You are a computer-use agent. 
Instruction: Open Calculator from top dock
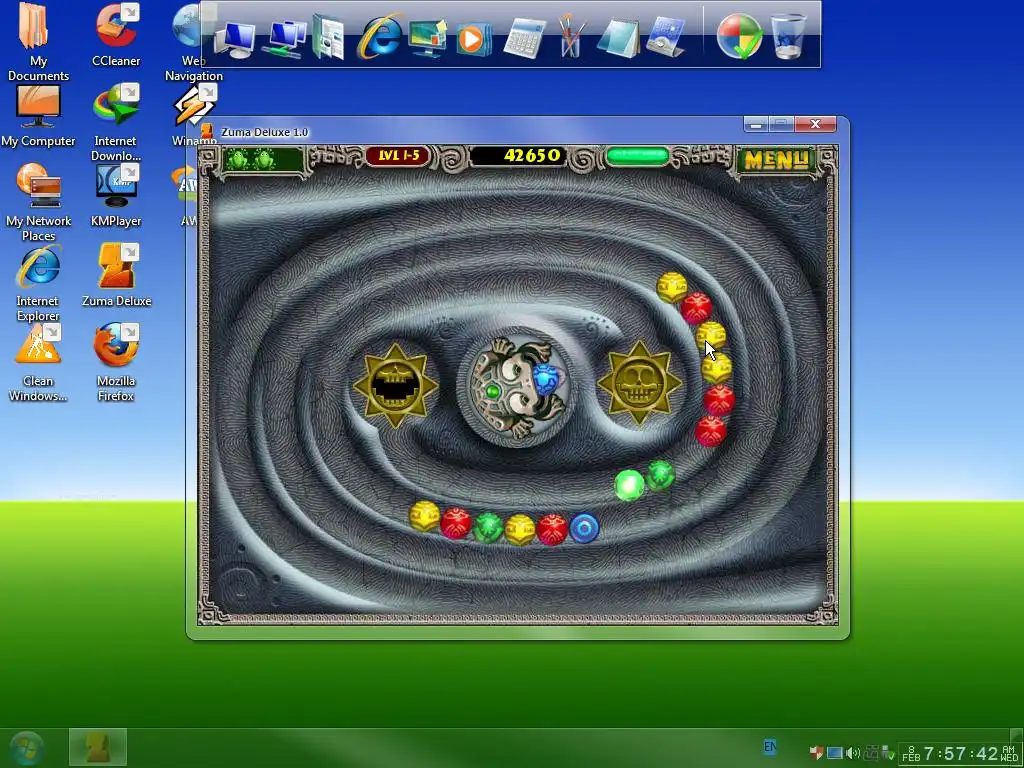[524, 39]
